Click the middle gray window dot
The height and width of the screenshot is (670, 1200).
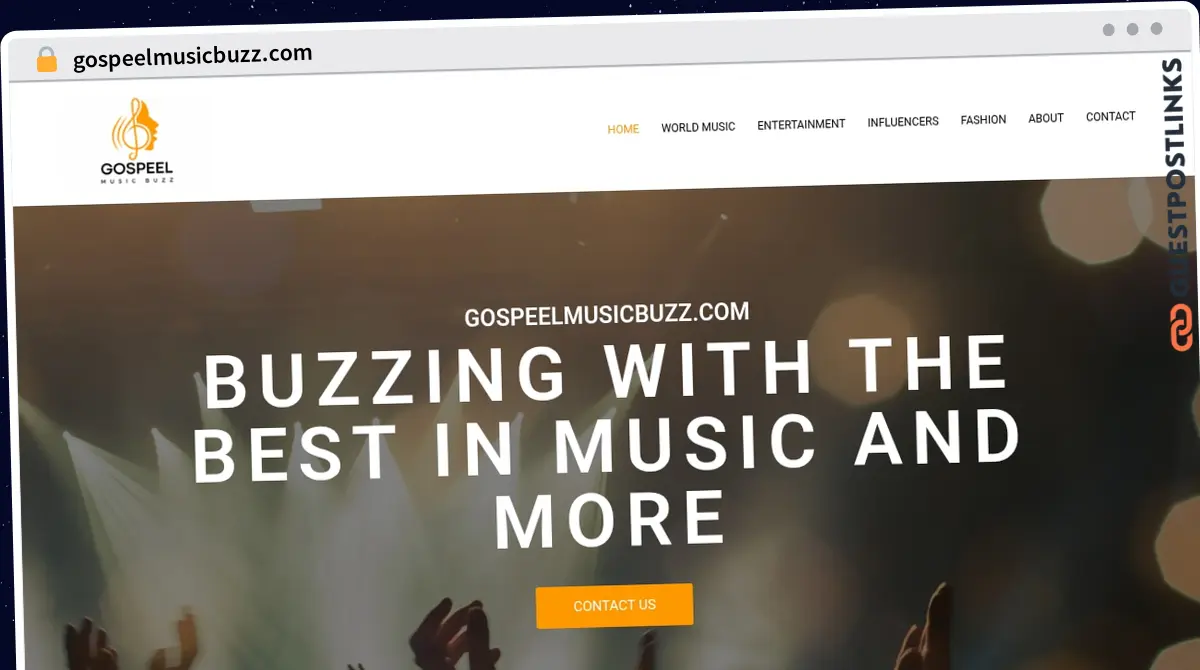pos(1133,30)
